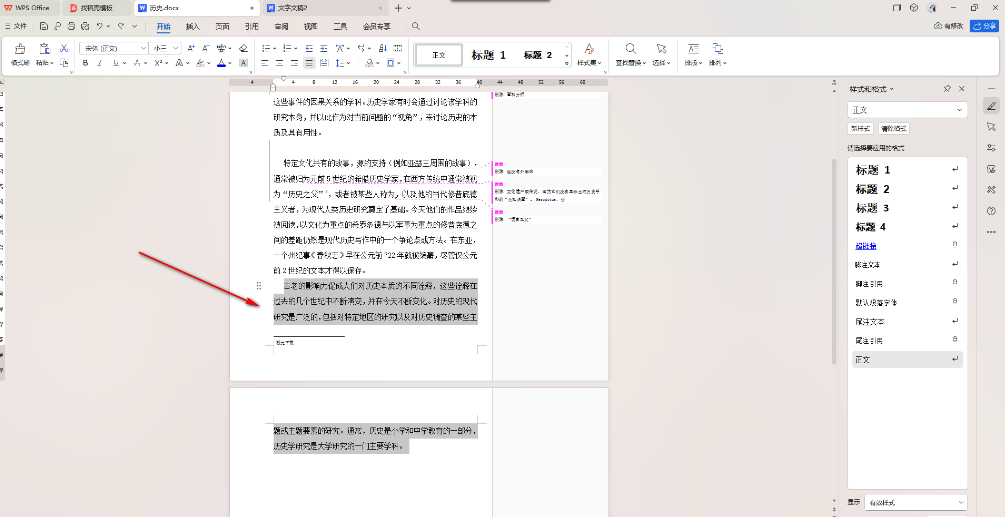1005x517 pixels.
Task: Pin the Styles and Formatting panel
Action: (x=947, y=89)
